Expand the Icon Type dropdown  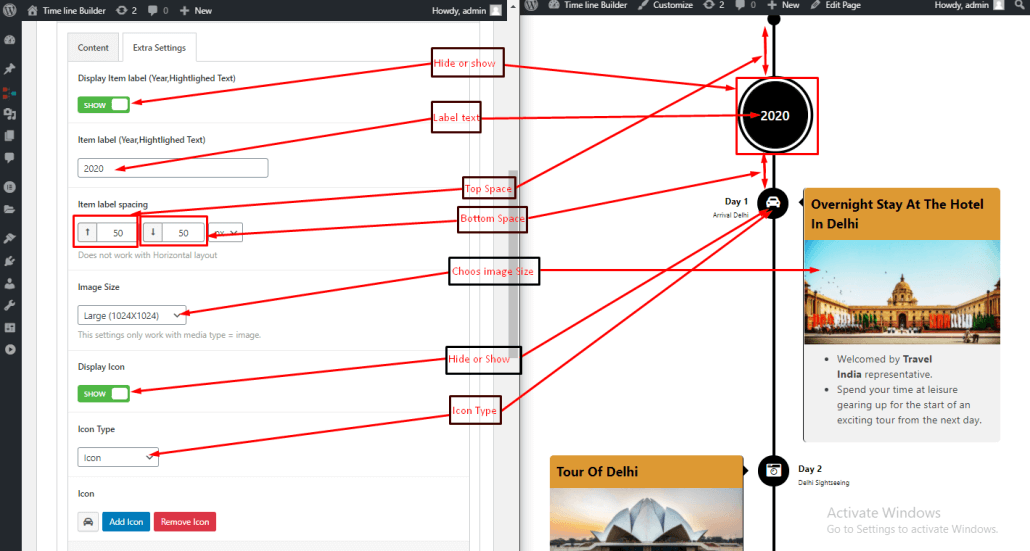click(x=118, y=457)
